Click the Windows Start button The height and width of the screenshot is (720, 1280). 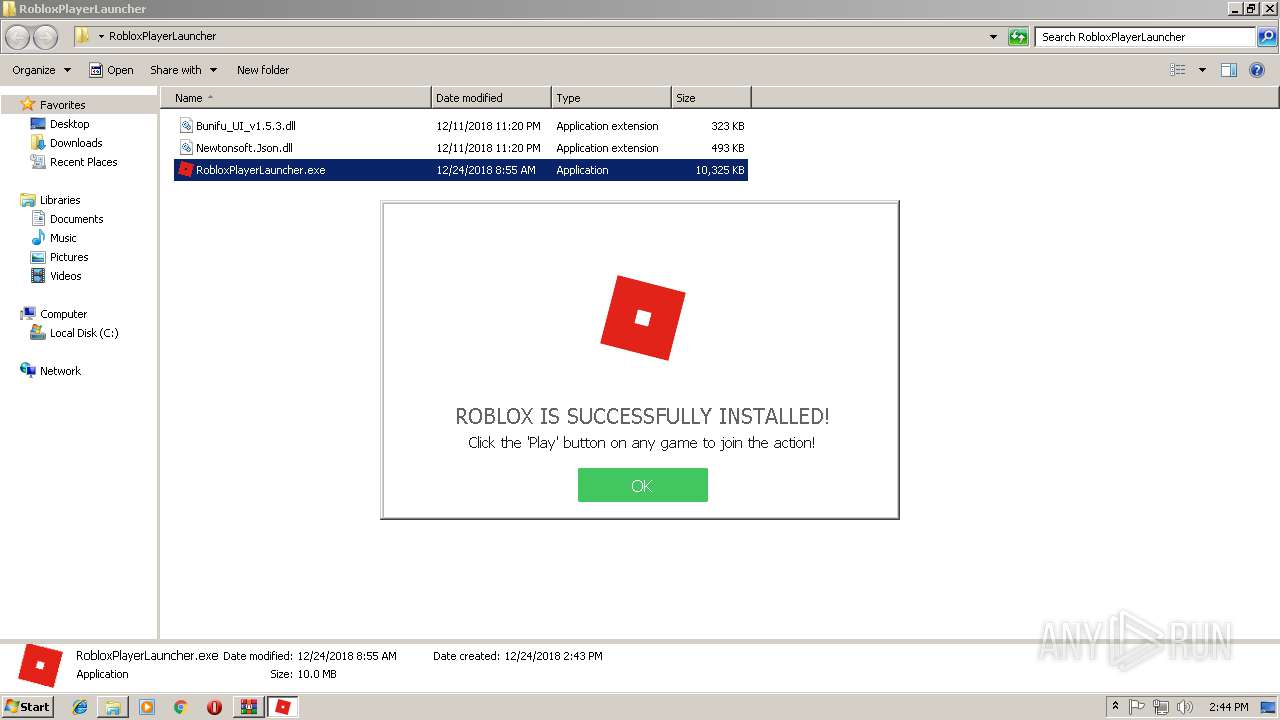coord(27,706)
